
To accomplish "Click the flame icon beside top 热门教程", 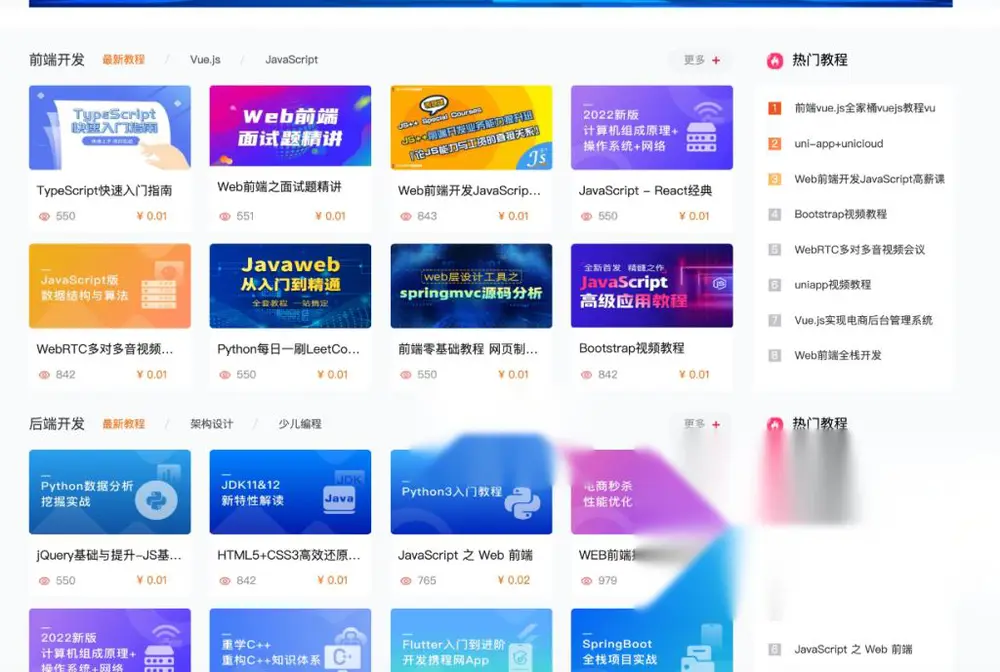I will [x=774, y=61].
